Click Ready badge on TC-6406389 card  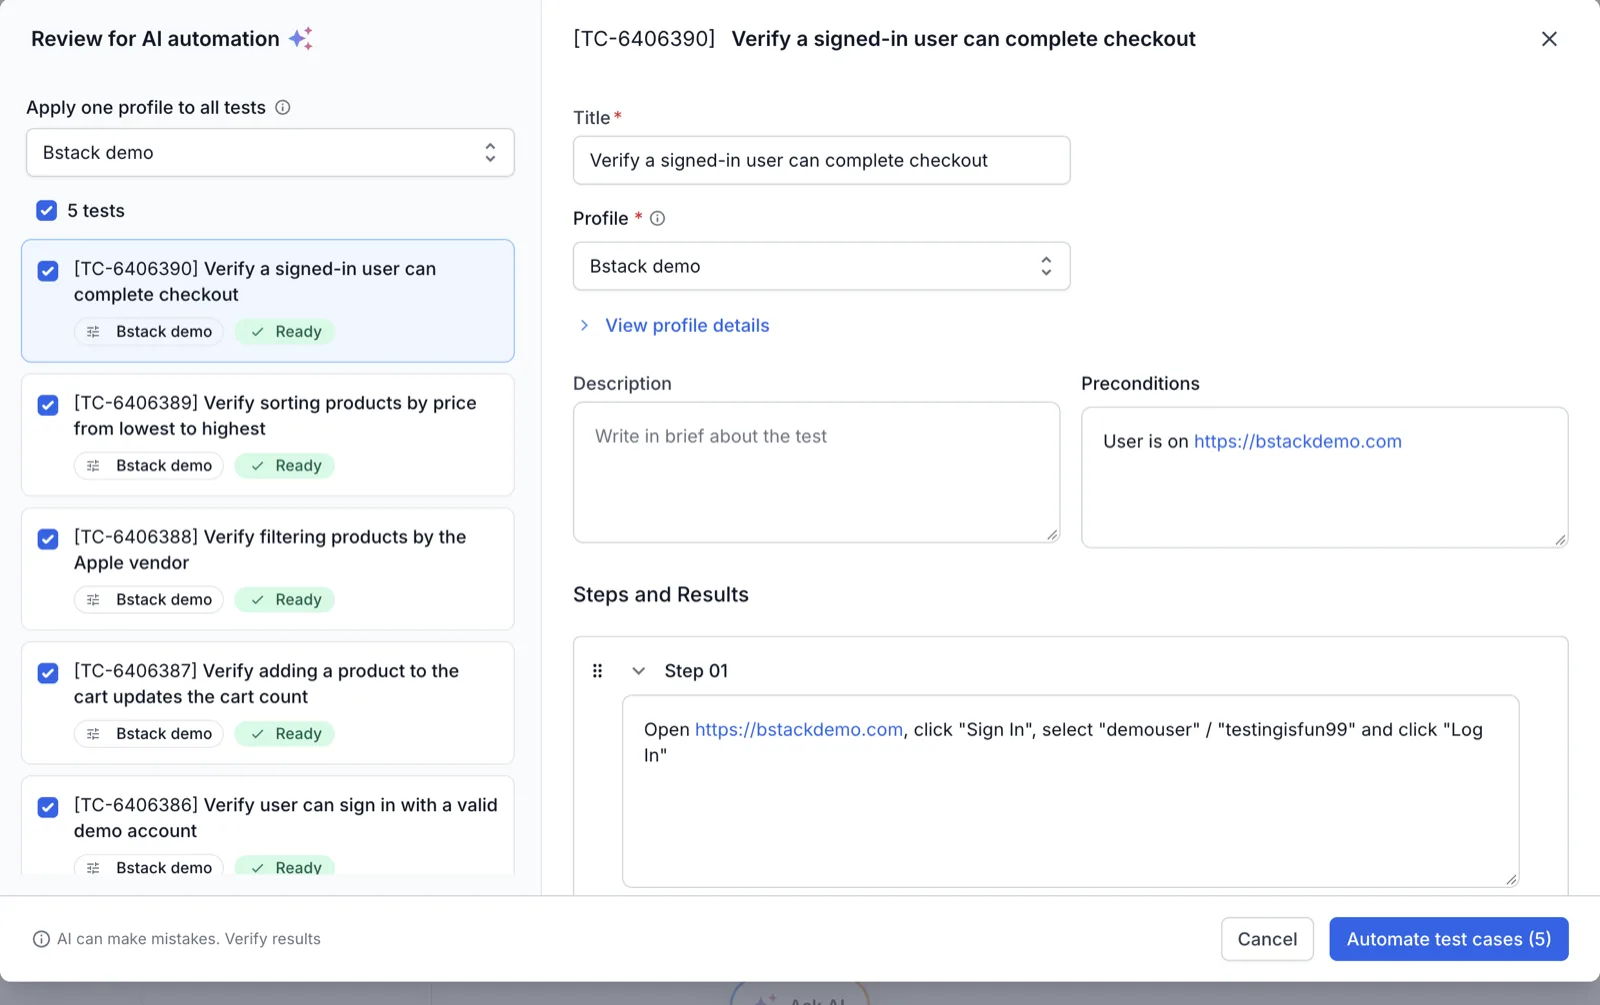pos(285,466)
